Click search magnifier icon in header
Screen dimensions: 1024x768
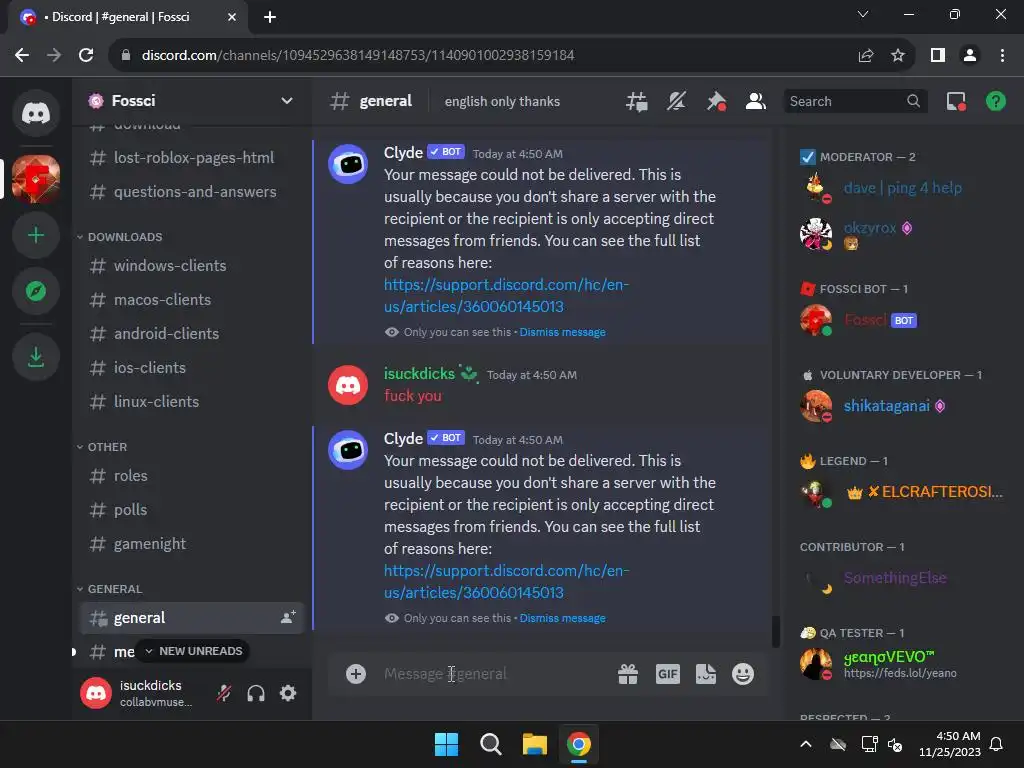pyautogui.click(x=913, y=101)
